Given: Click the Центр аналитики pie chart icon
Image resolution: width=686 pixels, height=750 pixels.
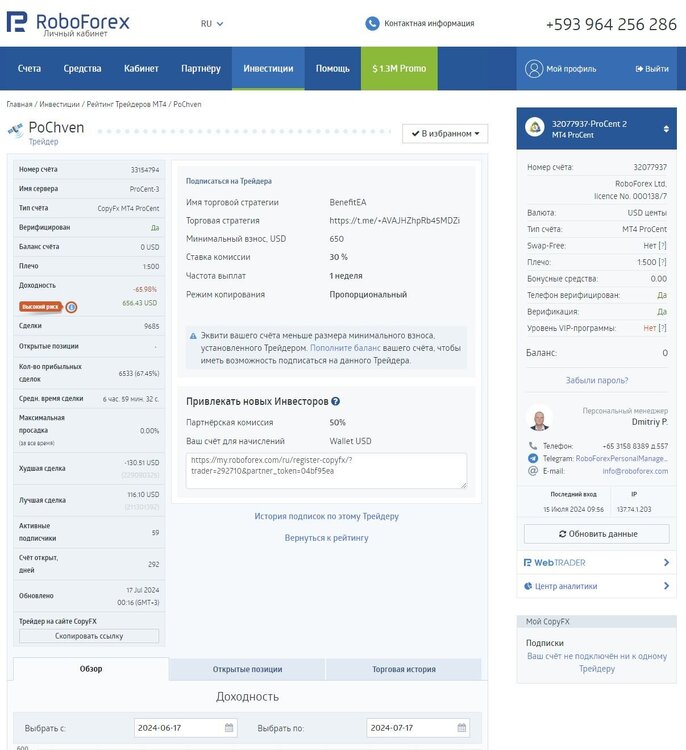Looking at the screenshot, I should [528, 586].
